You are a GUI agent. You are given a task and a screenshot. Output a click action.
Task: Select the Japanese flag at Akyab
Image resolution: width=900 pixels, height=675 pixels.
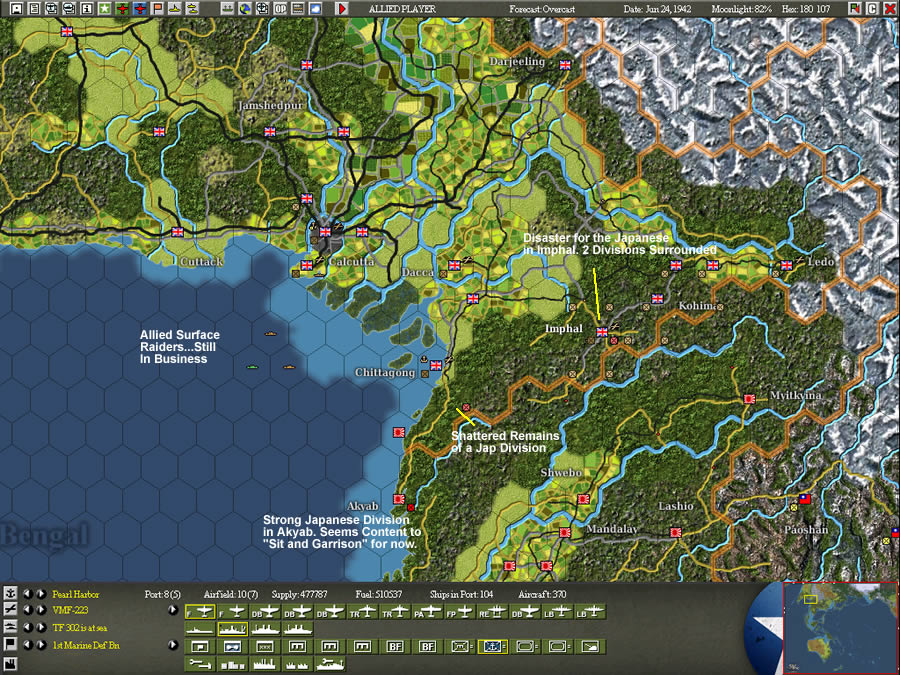[399, 499]
